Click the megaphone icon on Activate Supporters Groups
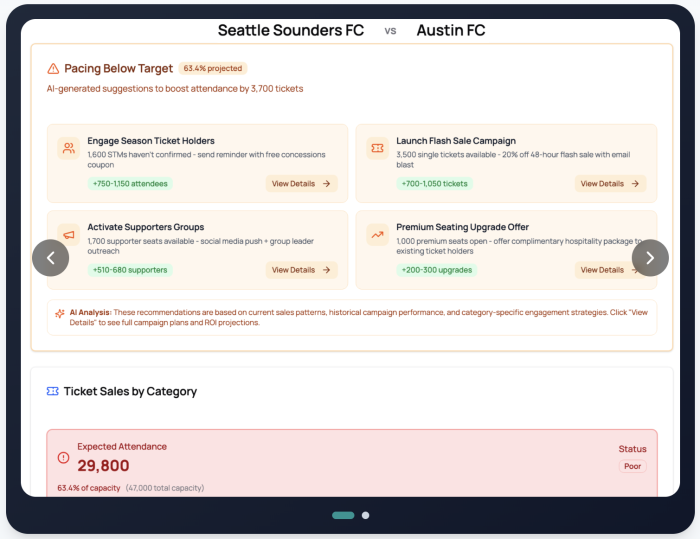This screenshot has width=700, height=539. 68,234
